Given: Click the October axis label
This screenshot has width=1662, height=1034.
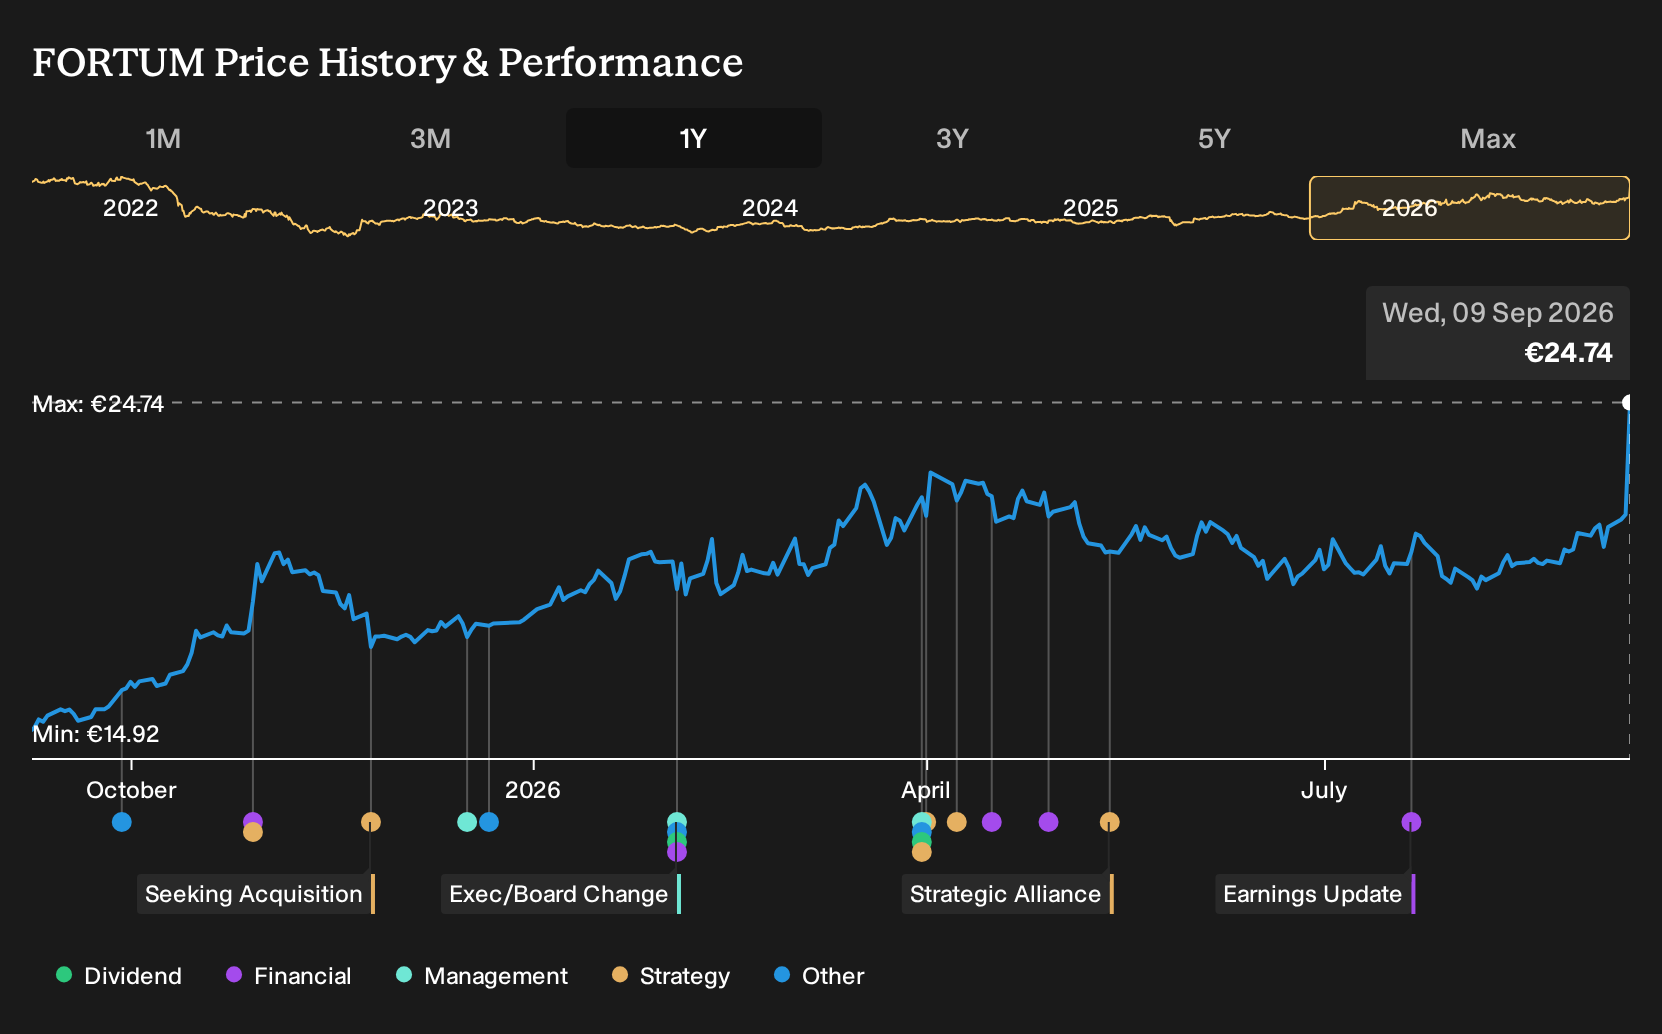Looking at the screenshot, I should click(x=131, y=790).
